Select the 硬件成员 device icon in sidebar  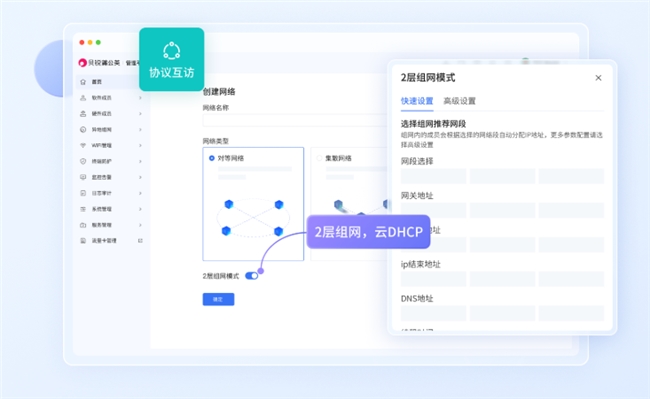click(x=83, y=114)
